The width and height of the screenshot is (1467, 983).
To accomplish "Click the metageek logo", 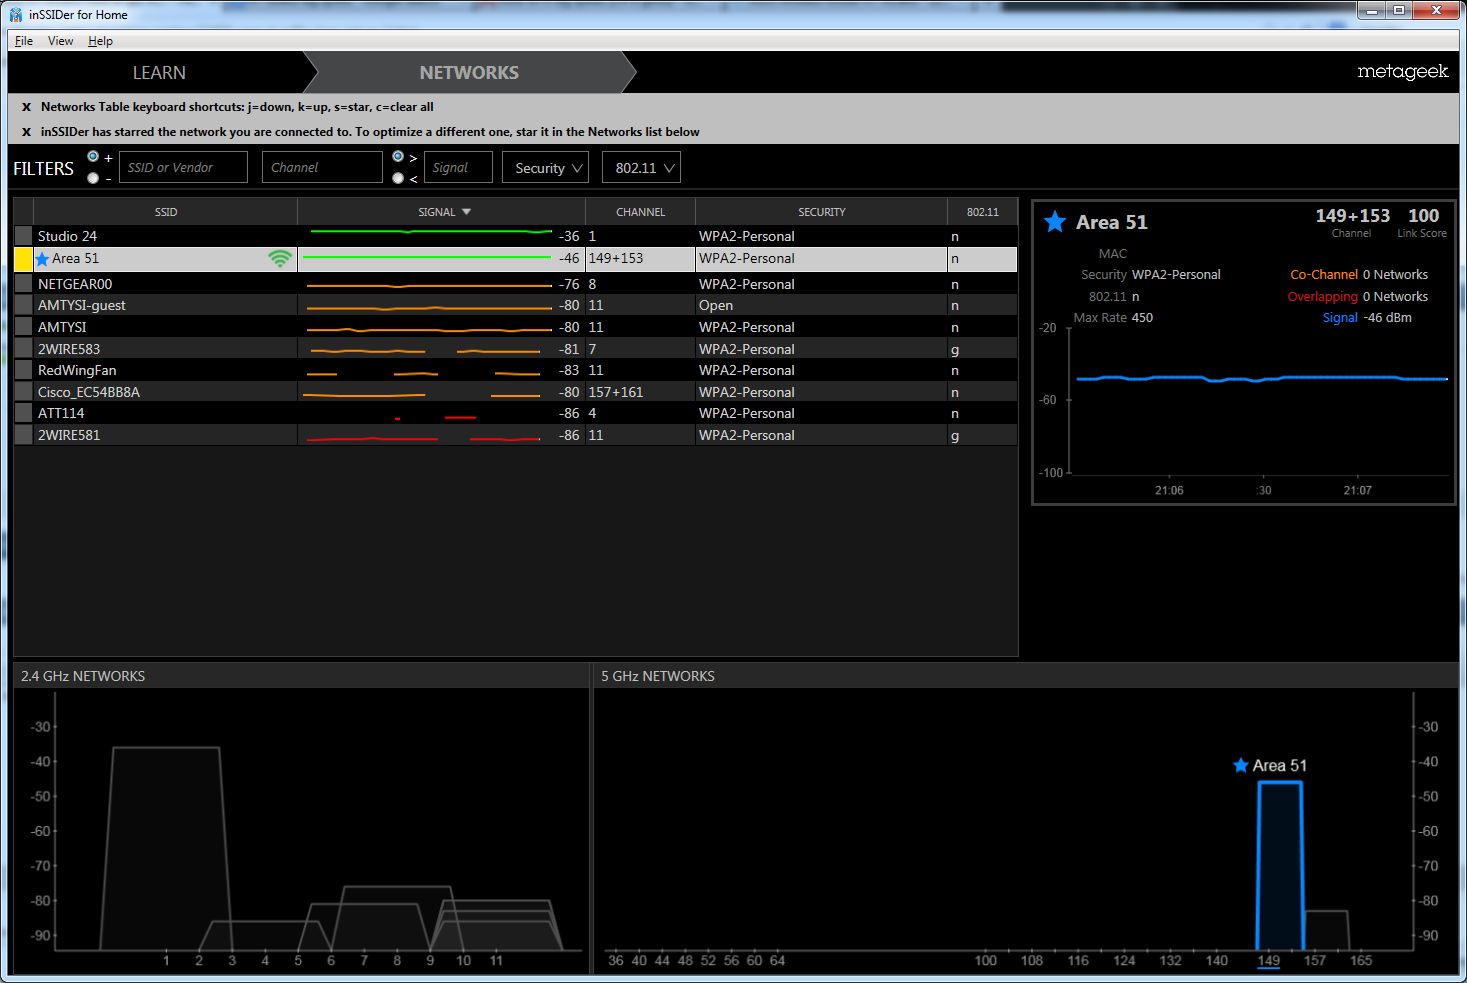I will [1403, 72].
